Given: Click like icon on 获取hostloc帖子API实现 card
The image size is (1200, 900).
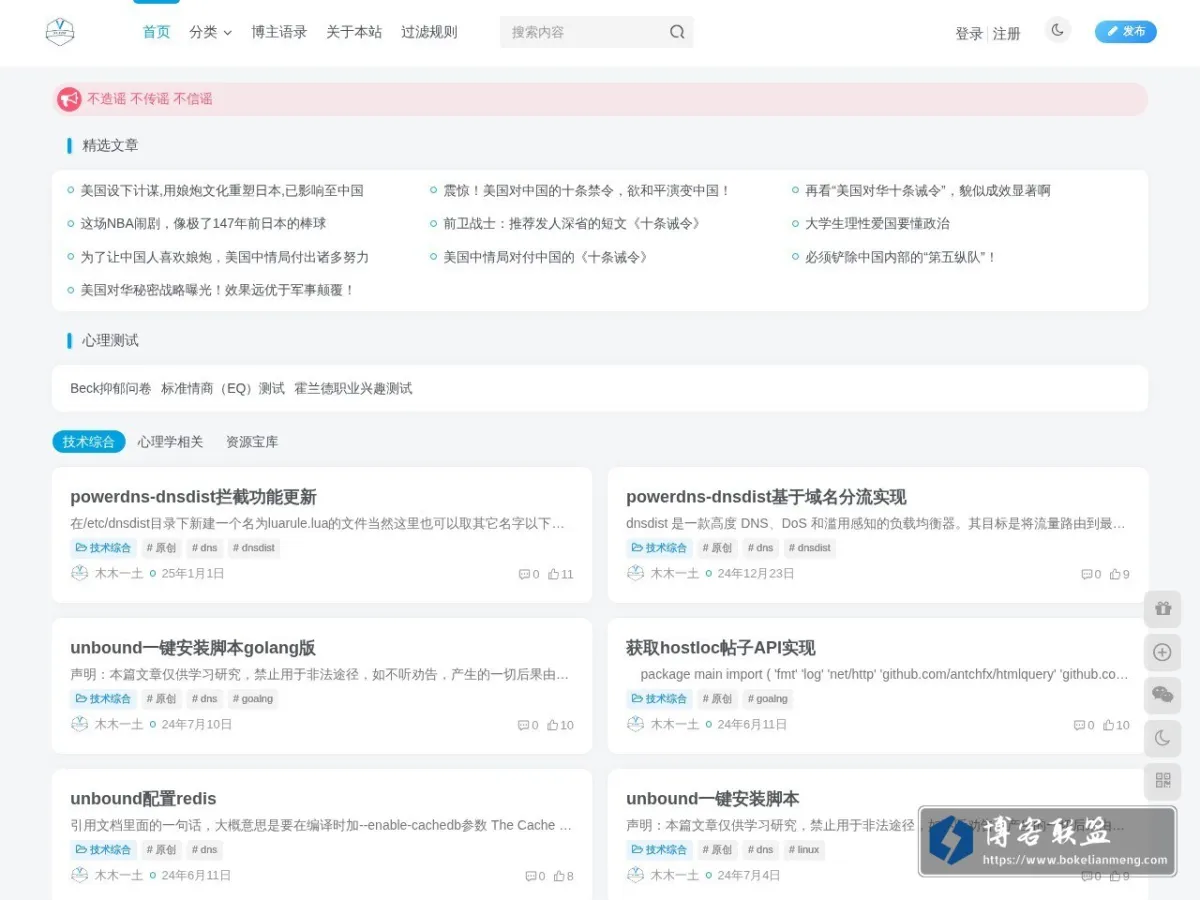Looking at the screenshot, I should click(1108, 725).
